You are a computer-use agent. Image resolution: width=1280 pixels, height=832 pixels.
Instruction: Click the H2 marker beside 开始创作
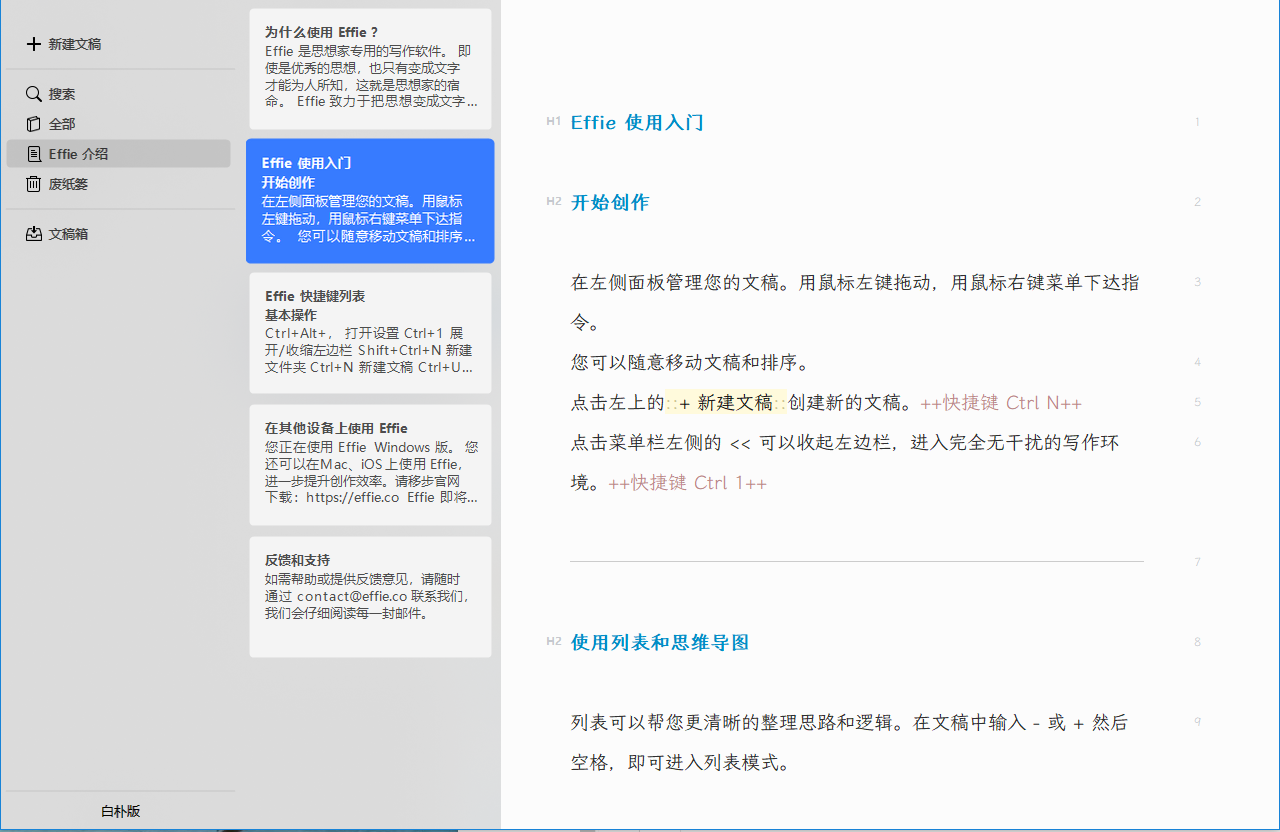(x=553, y=201)
